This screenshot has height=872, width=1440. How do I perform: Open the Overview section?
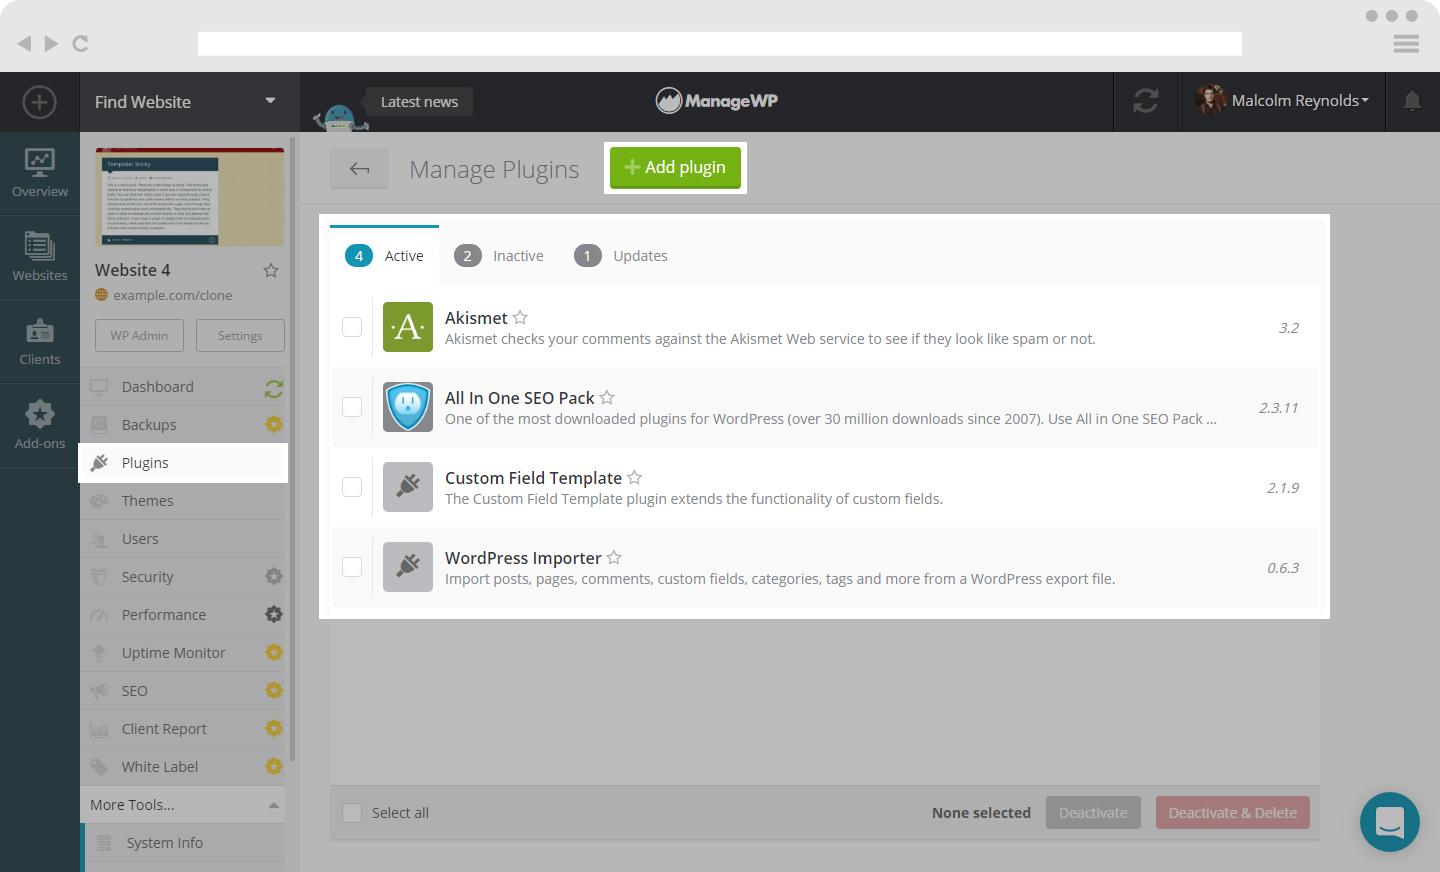point(40,174)
